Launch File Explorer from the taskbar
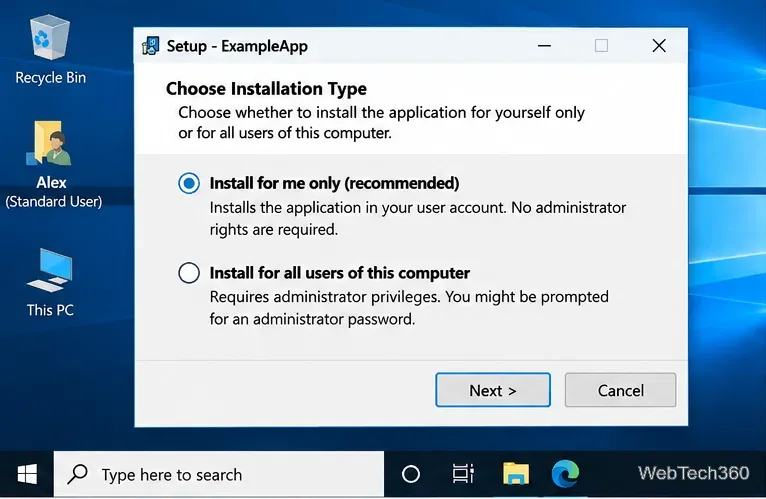Image resolution: width=766 pixels, height=499 pixels. [x=516, y=474]
